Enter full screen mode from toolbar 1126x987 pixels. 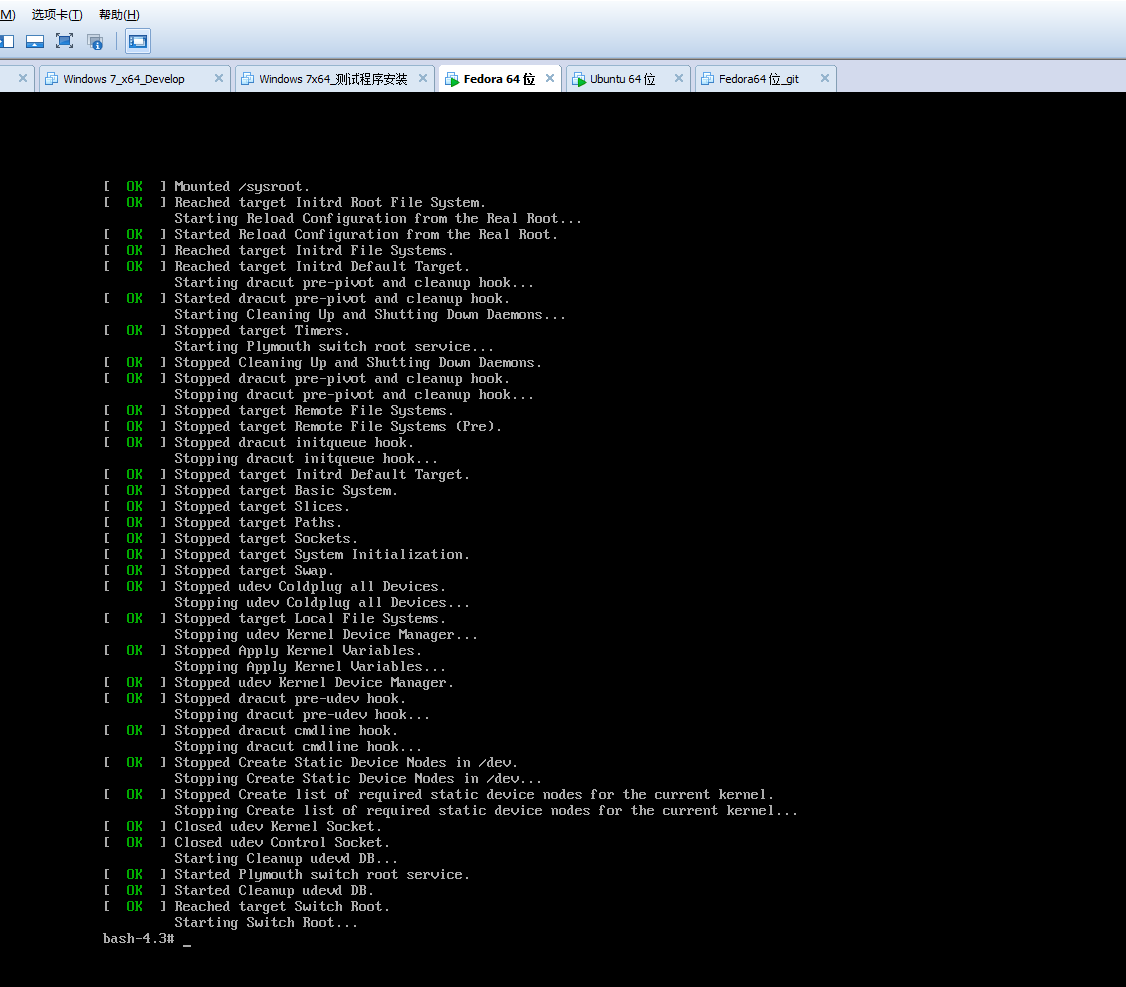coord(65,41)
